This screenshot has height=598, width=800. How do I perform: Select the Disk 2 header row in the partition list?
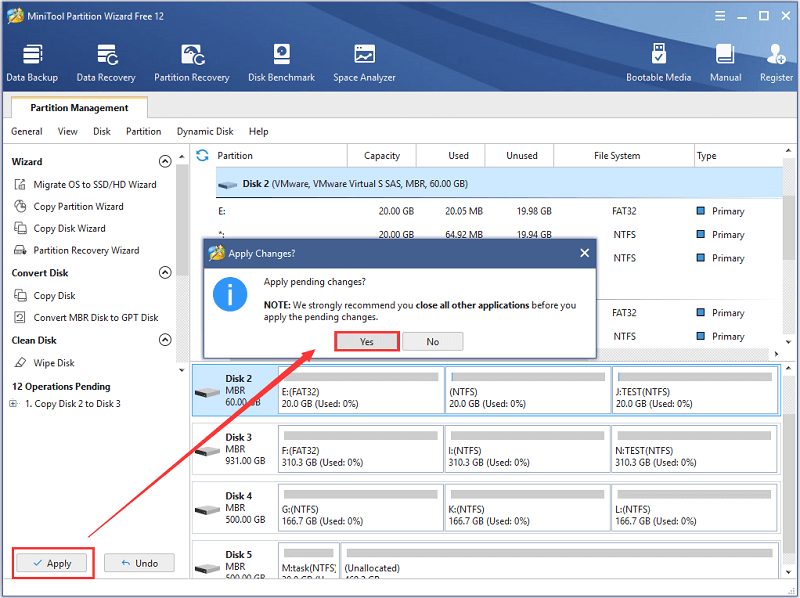point(499,184)
